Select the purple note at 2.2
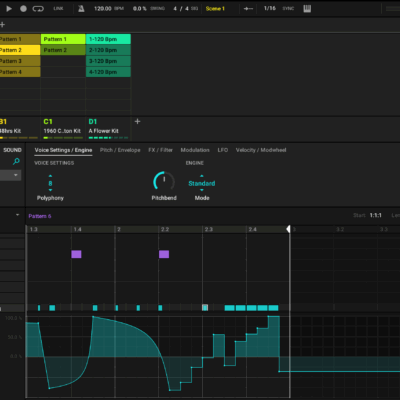Screen dimensions: 400x400 point(164,254)
